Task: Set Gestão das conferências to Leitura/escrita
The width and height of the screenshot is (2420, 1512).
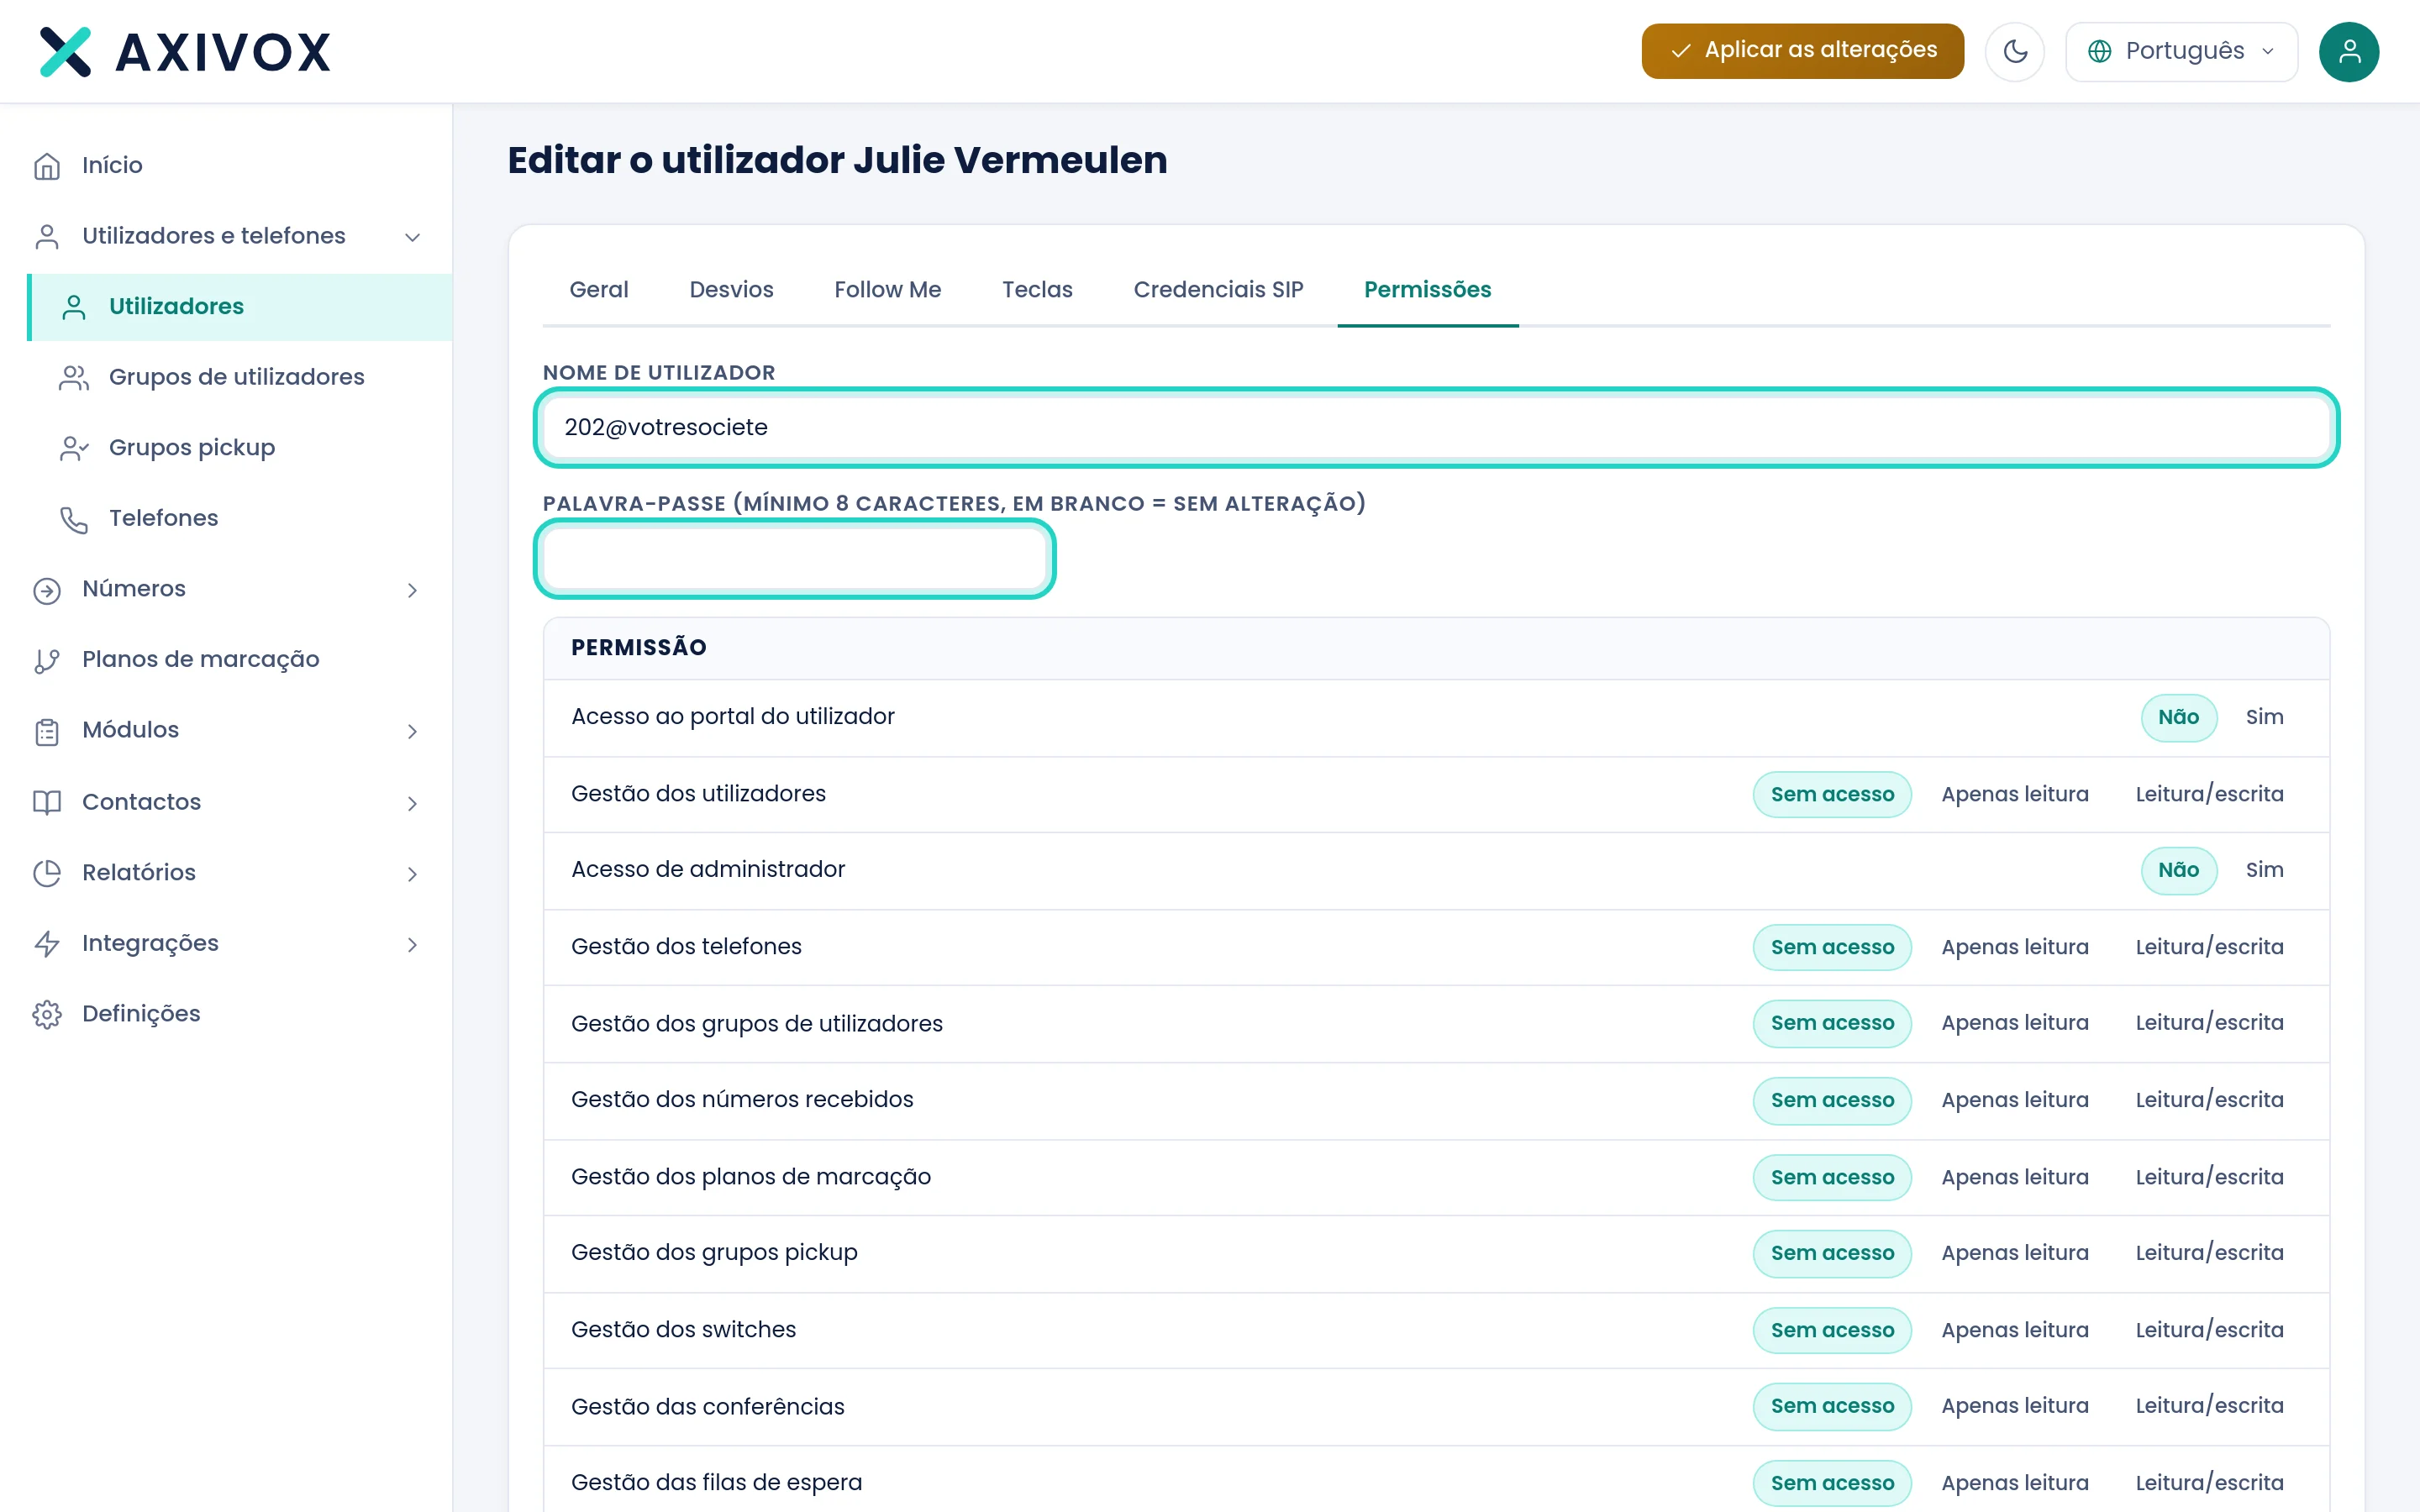Action: [x=2209, y=1406]
